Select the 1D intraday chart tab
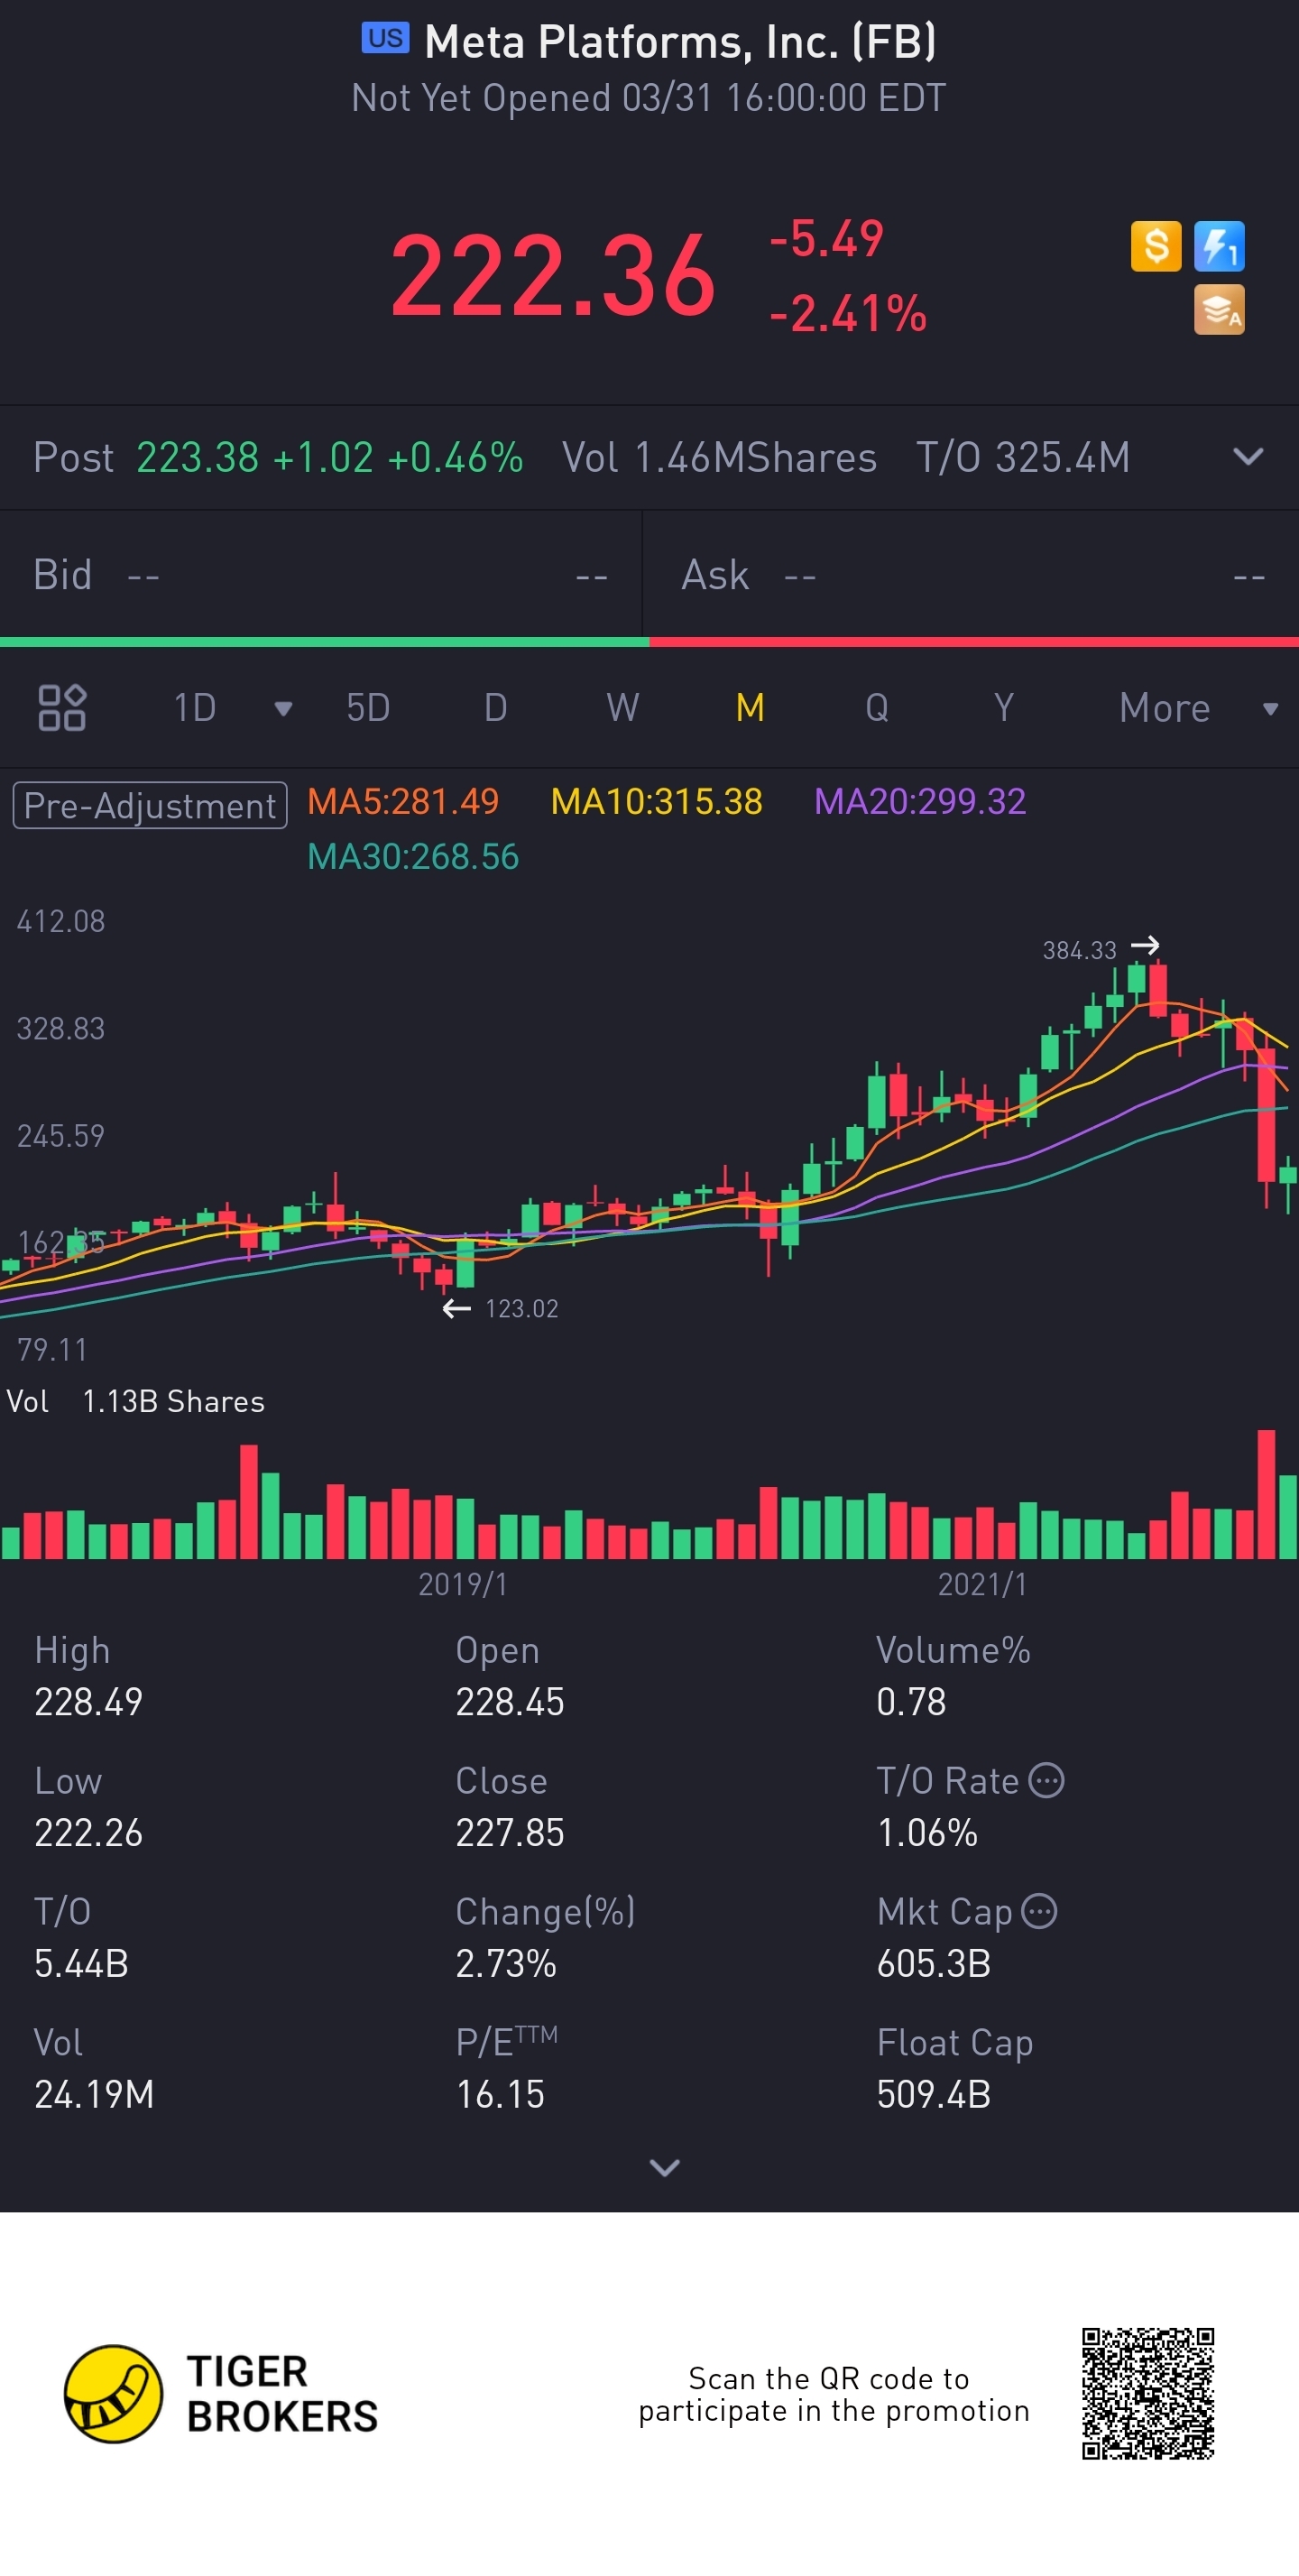The width and height of the screenshot is (1299, 2576). [x=195, y=708]
